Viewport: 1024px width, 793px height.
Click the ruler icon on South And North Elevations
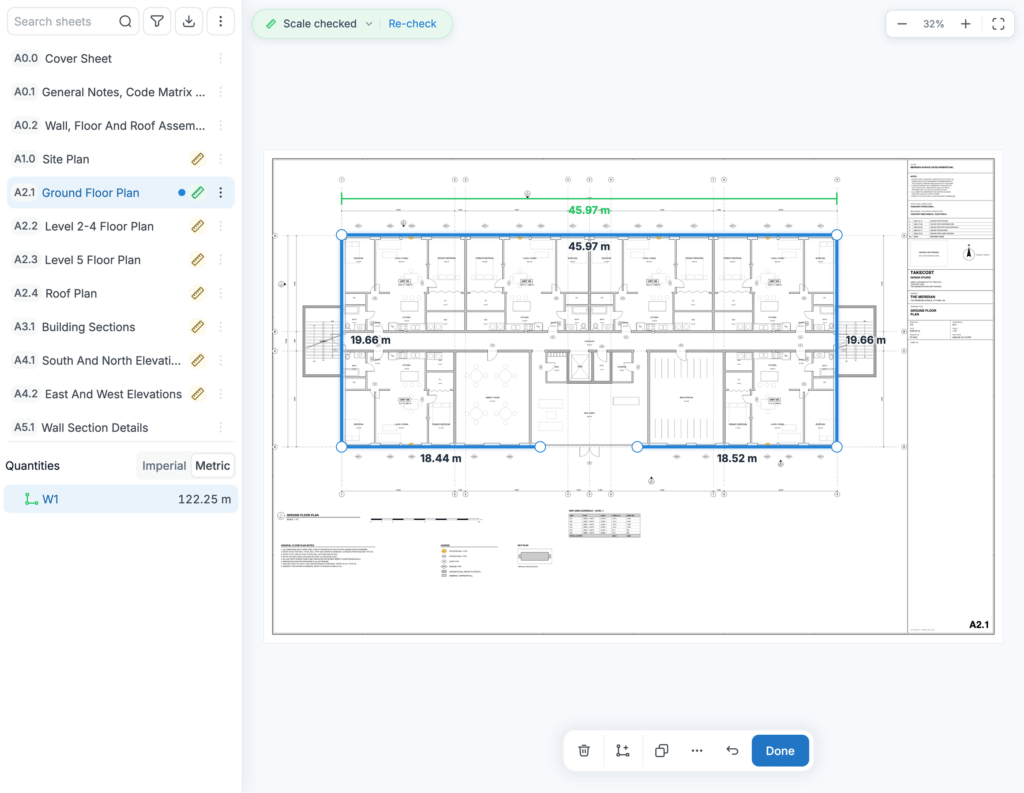[197, 360]
